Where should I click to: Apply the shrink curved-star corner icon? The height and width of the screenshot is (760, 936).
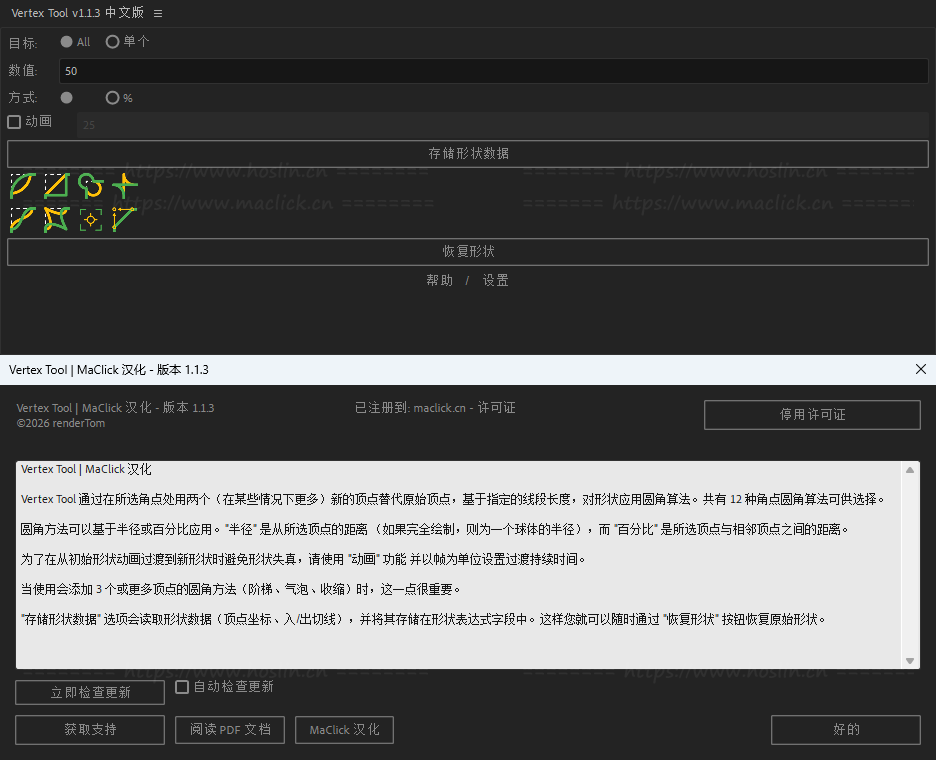(57, 219)
